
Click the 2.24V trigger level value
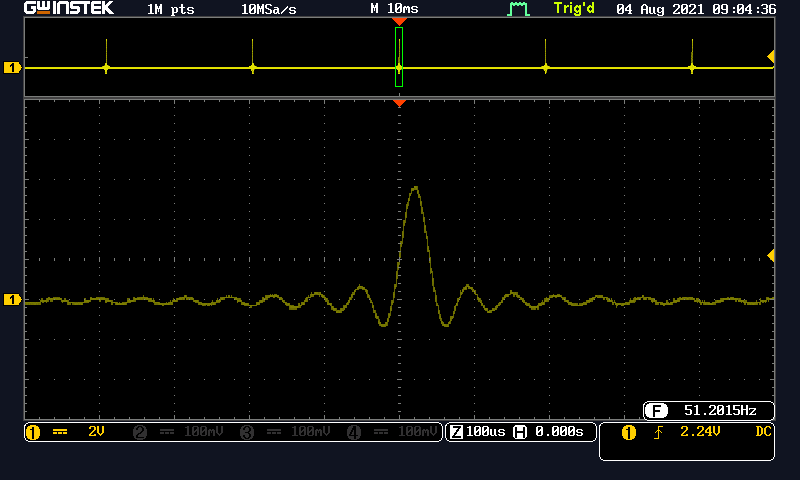coord(700,432)
